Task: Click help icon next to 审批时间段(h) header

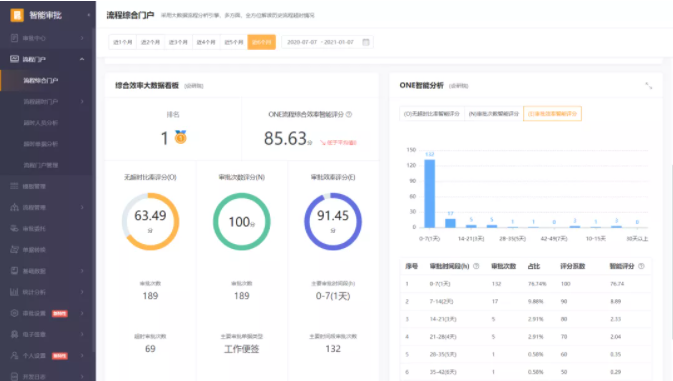Action: pyautogui.click(x=476, y=266)
